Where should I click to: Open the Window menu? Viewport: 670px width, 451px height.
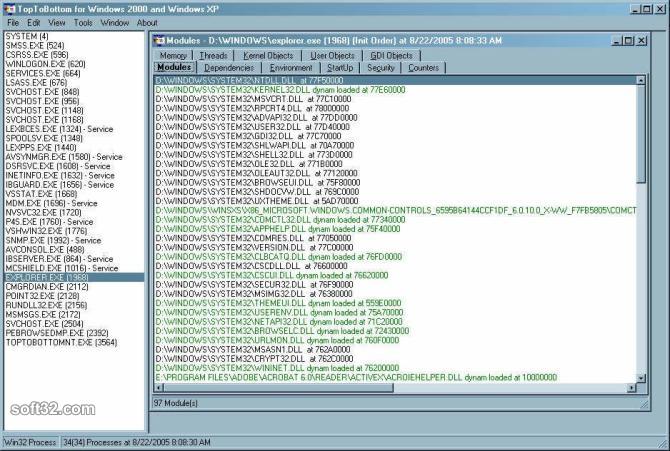(x=115, y=23)
